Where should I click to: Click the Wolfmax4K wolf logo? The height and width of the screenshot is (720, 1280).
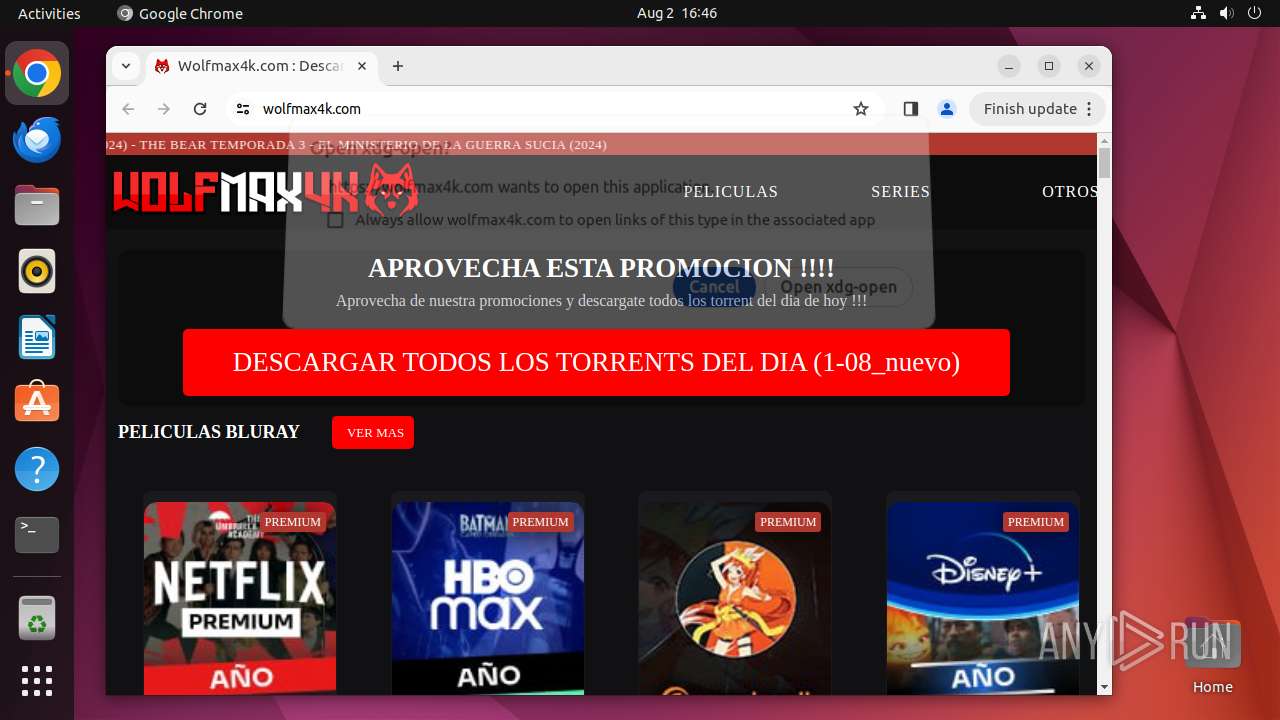266,191
